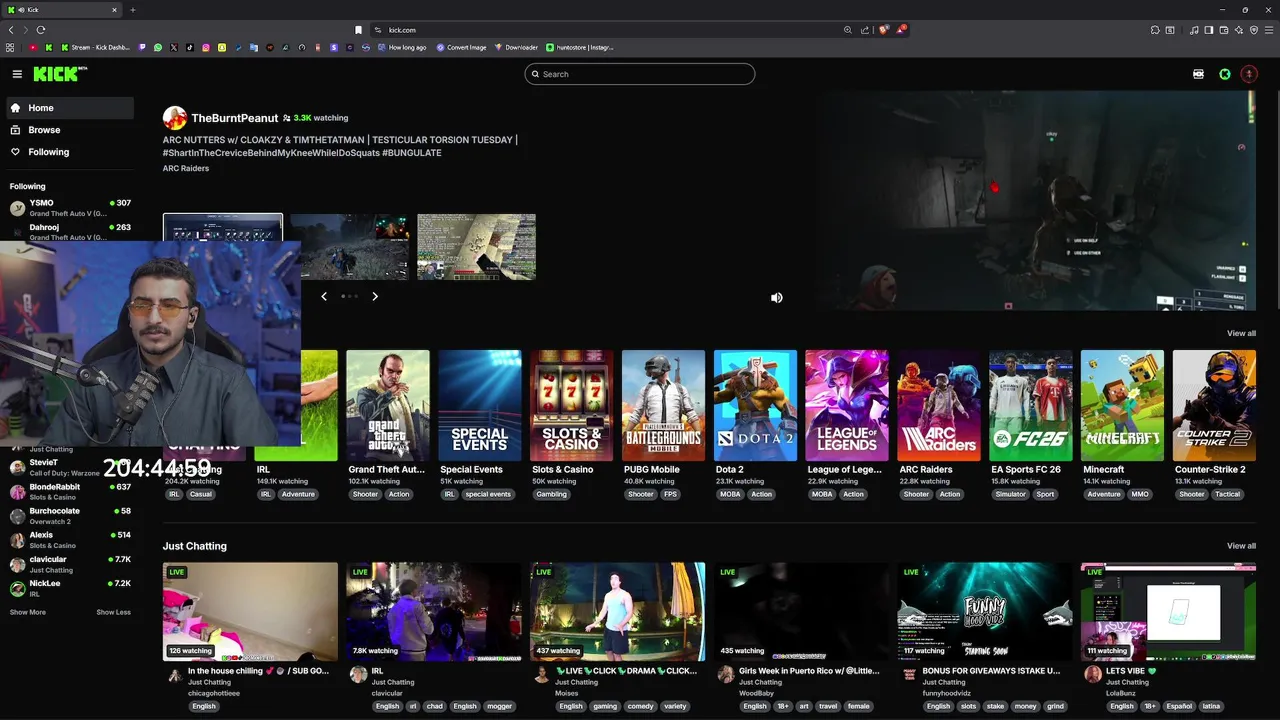Click View all above the category cards
The height and width of the screenshot is (720, 1280).
[1241, 333]
